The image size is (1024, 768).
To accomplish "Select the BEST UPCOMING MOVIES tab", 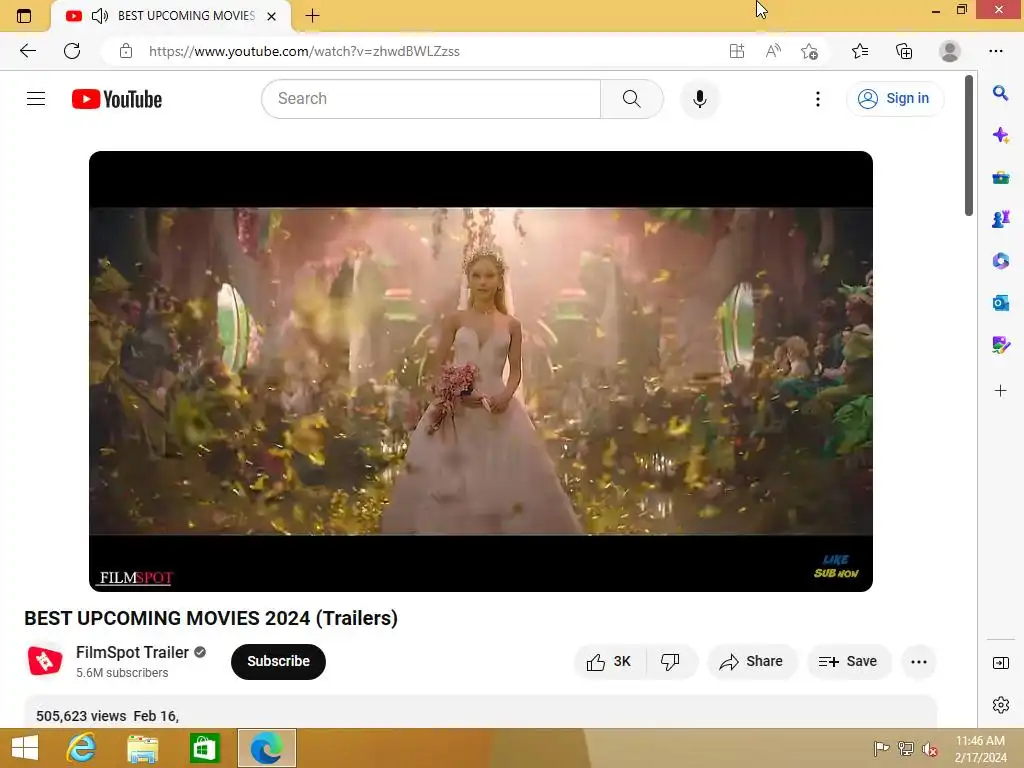I will pos(172,16).
